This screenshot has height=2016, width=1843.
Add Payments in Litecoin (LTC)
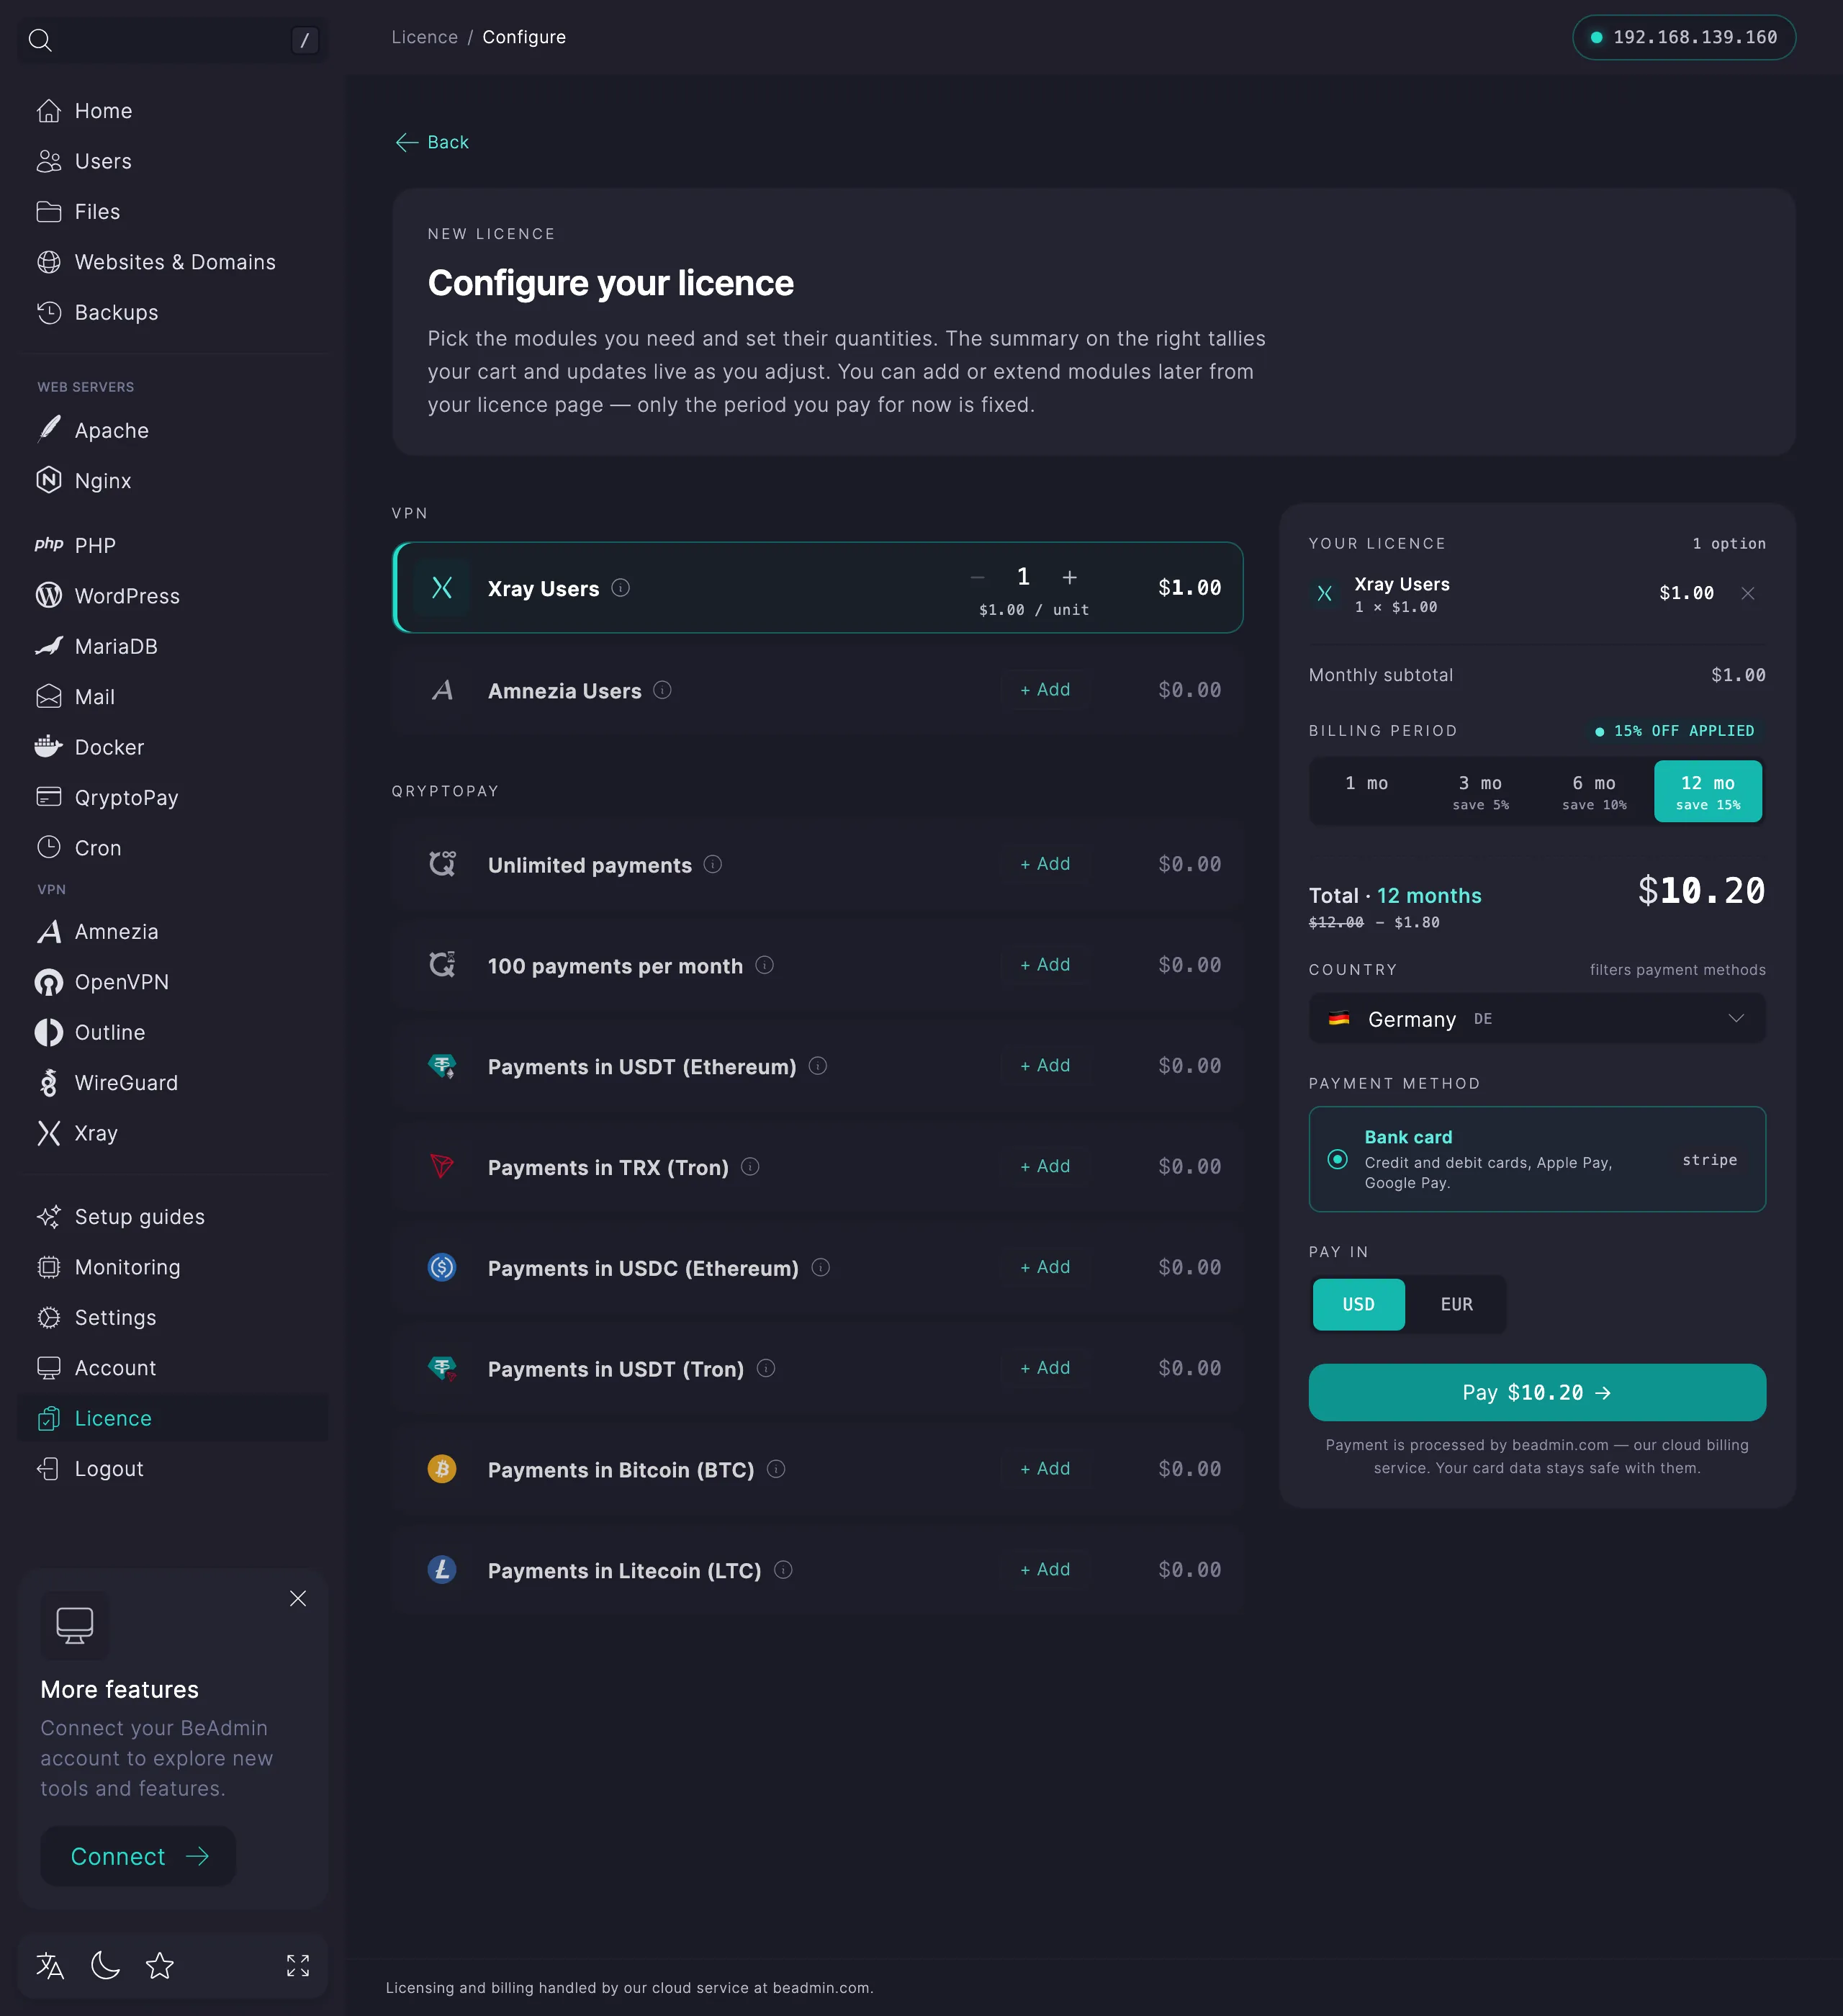pos(1045,1570)
